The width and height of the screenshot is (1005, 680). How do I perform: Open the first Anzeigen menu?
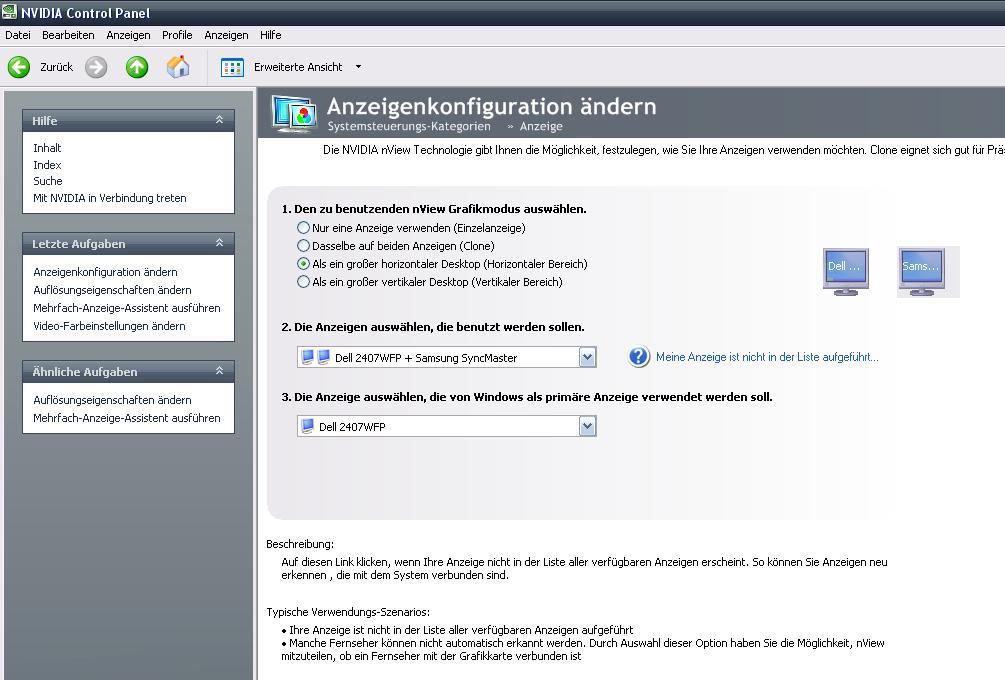[128, 35]
